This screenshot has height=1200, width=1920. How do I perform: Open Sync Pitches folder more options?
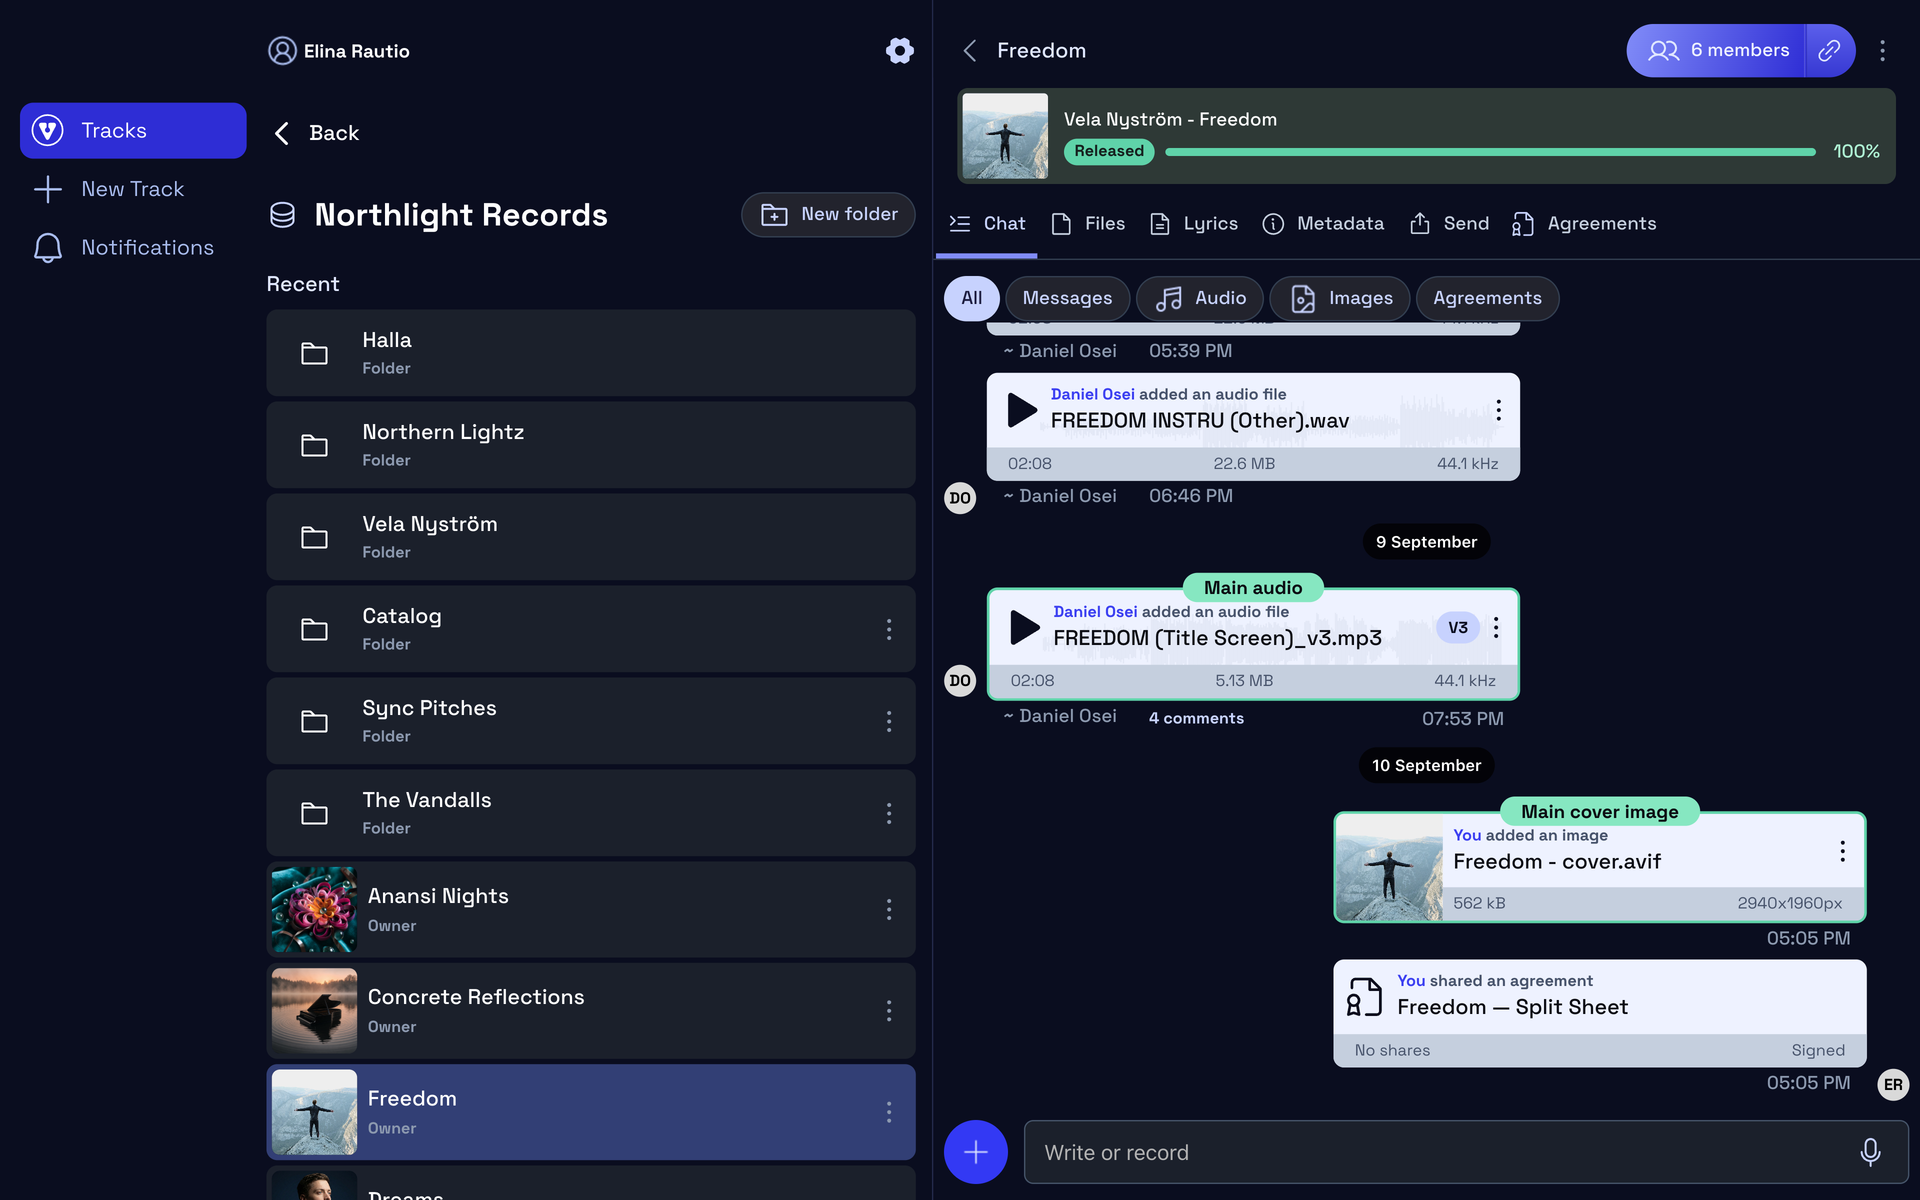(888, 721)
